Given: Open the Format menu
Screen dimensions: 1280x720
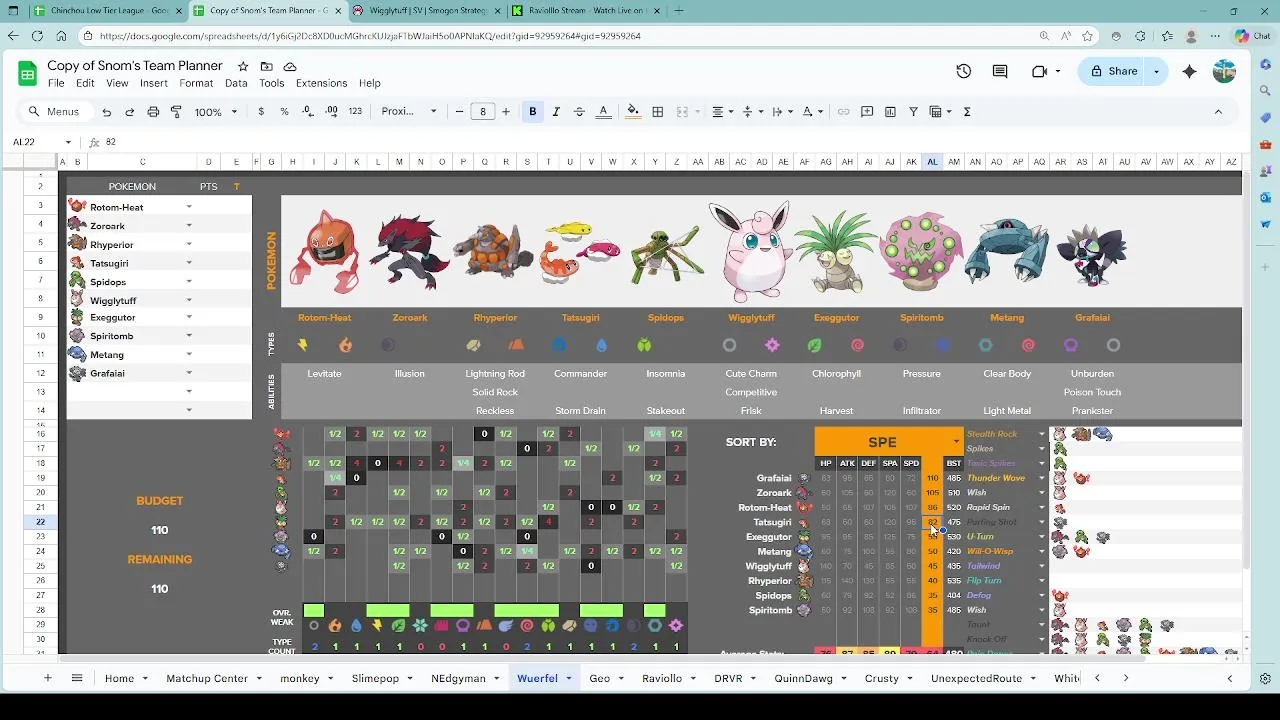Looking at the screenshot, I should [196, 83].
